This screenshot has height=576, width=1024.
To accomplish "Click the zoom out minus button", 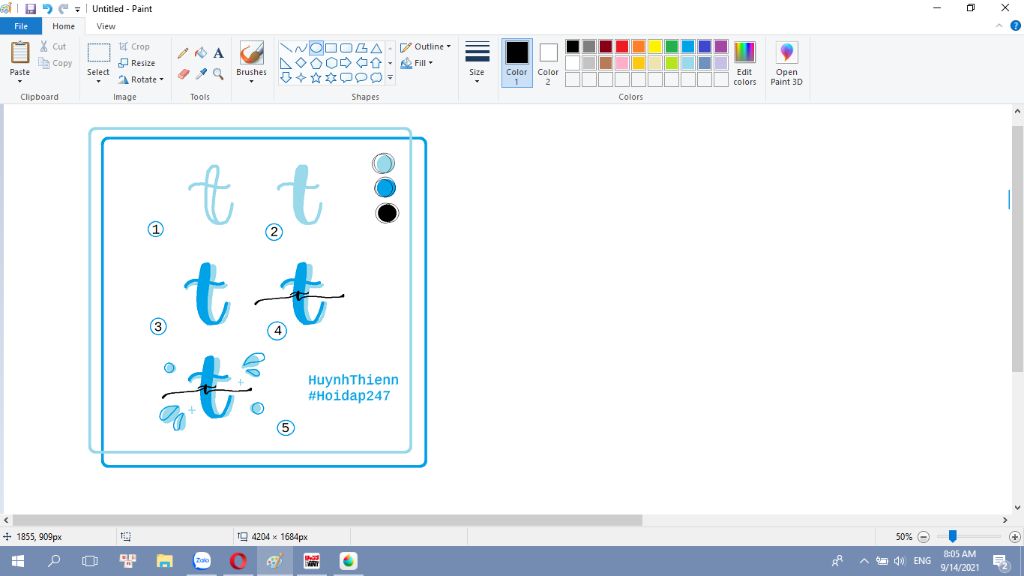I will [923, 537].
